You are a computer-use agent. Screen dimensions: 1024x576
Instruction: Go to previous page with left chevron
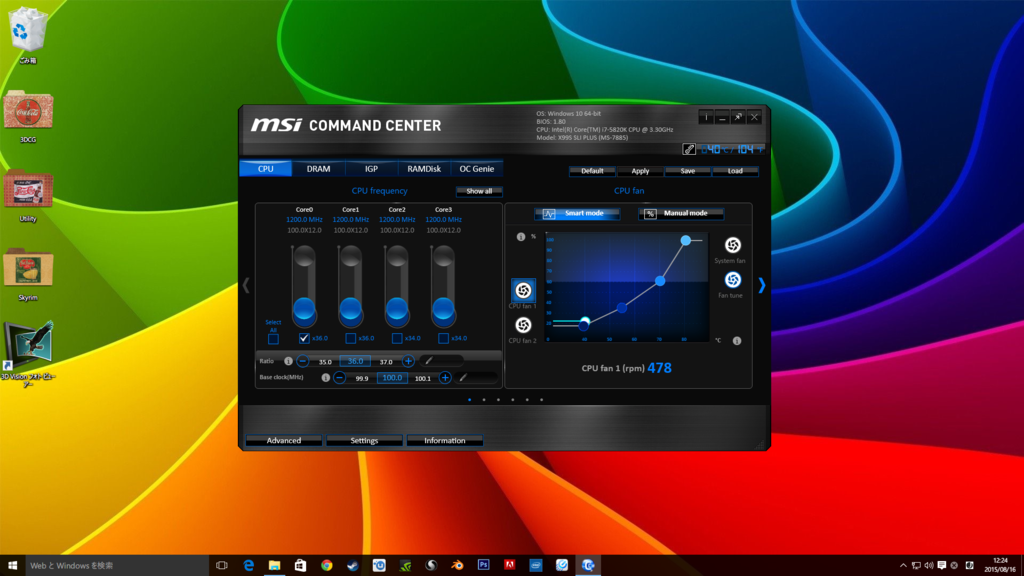click(246, 285)
